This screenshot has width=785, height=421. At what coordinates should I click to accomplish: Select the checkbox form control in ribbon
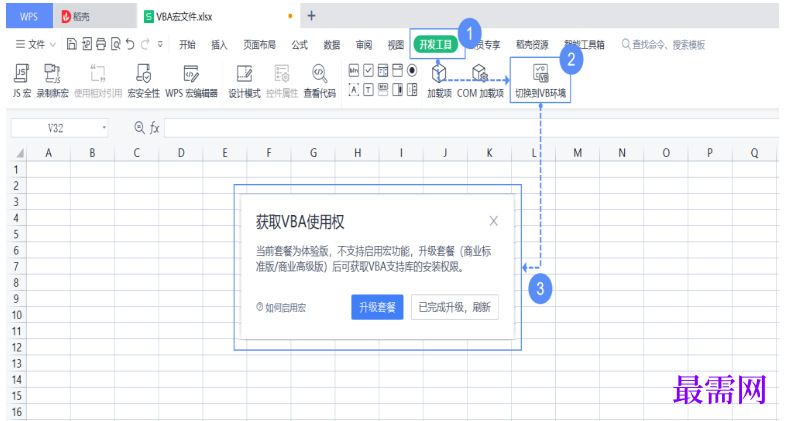368,70
